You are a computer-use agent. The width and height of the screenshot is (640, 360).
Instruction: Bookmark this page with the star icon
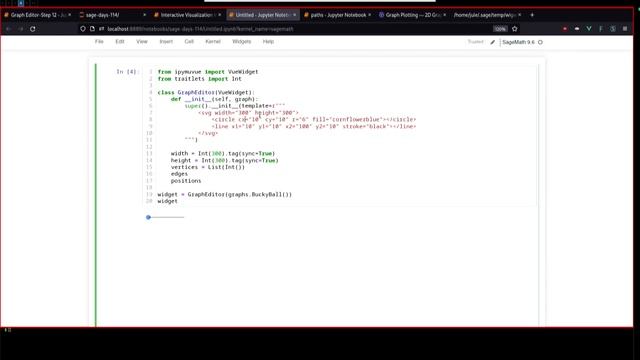click(515, 29)
